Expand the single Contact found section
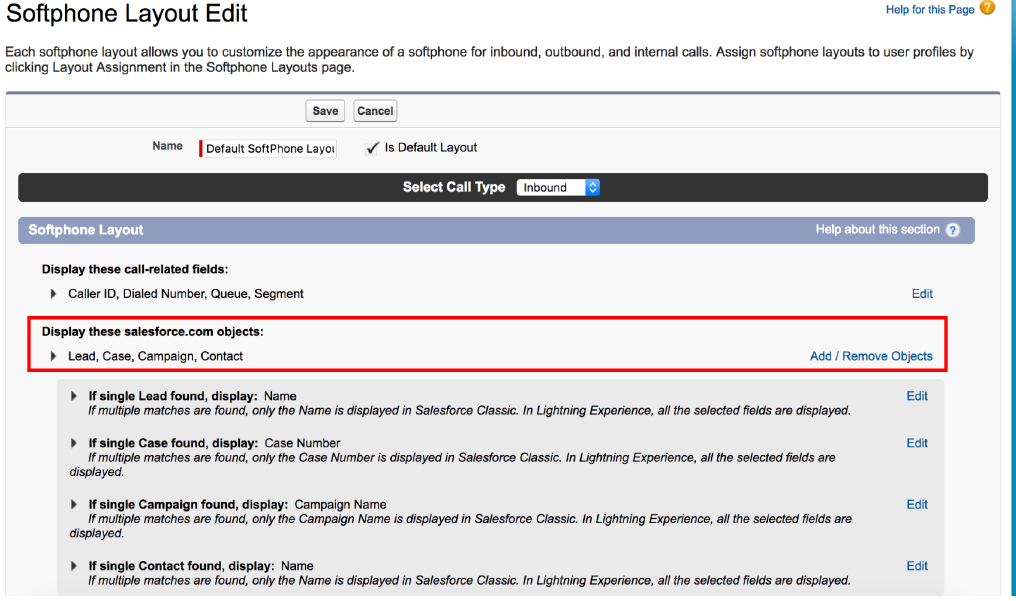Image resolution: width=1016 pixels, height=601 pixels. 74,566
